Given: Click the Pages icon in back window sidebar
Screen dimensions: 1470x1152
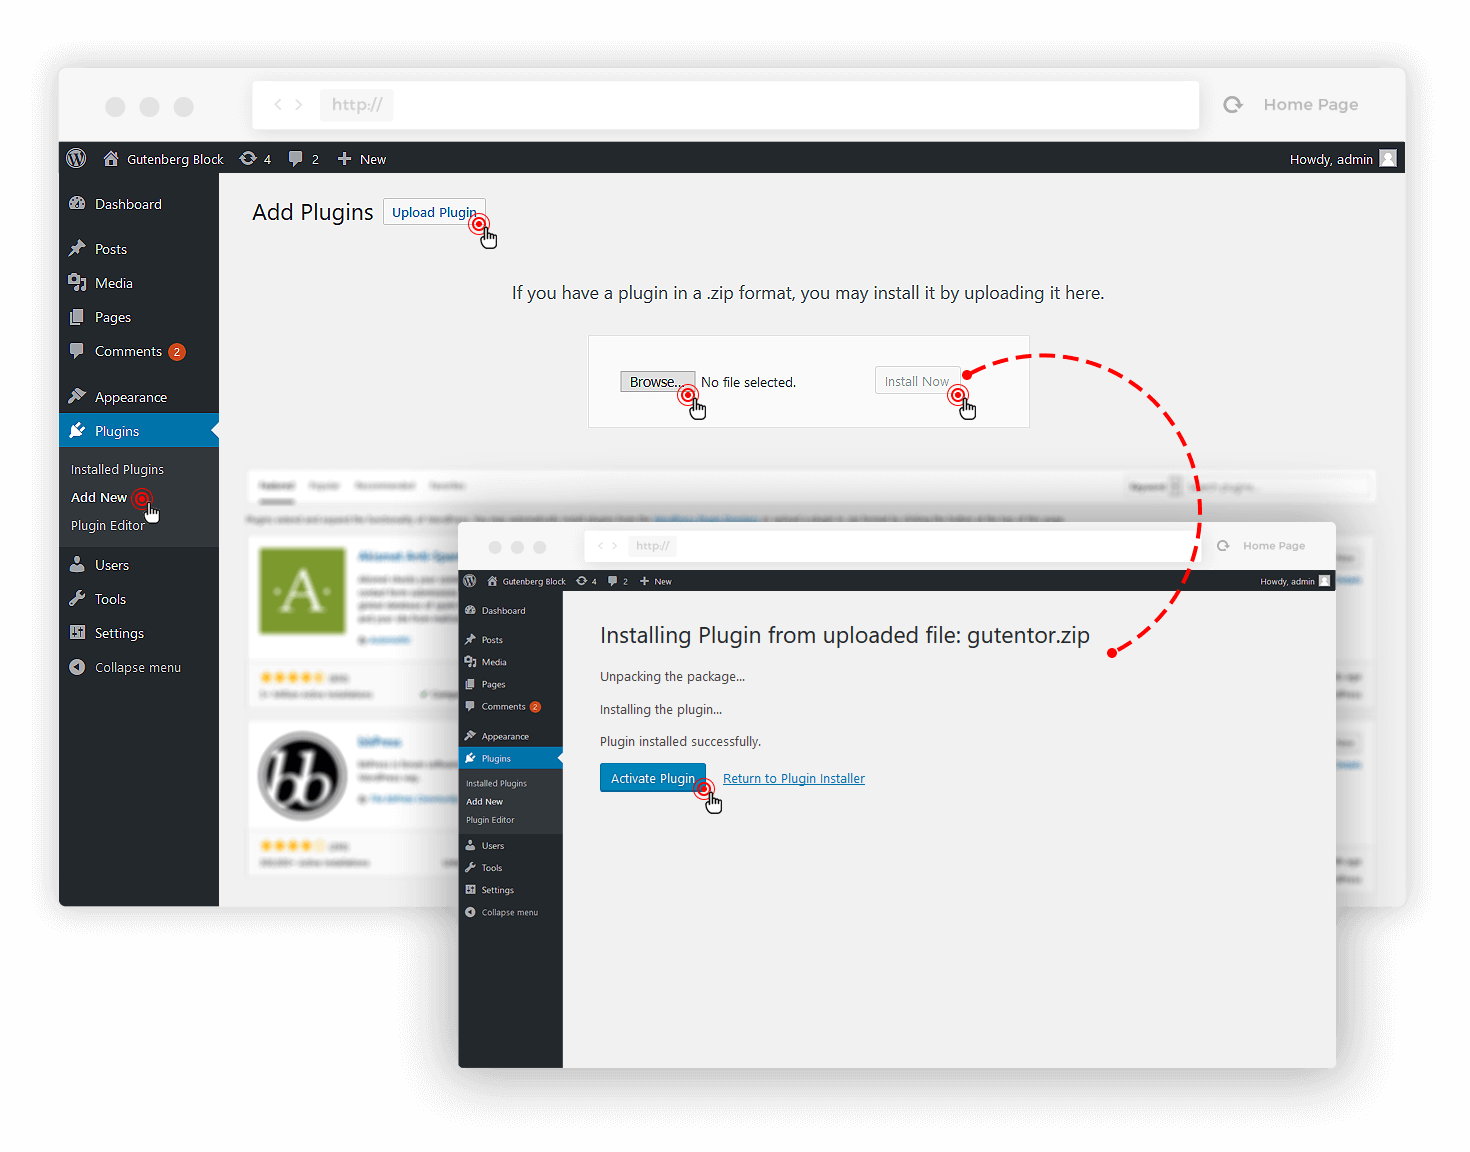Looking at the screenshot, I should [77, 316].
